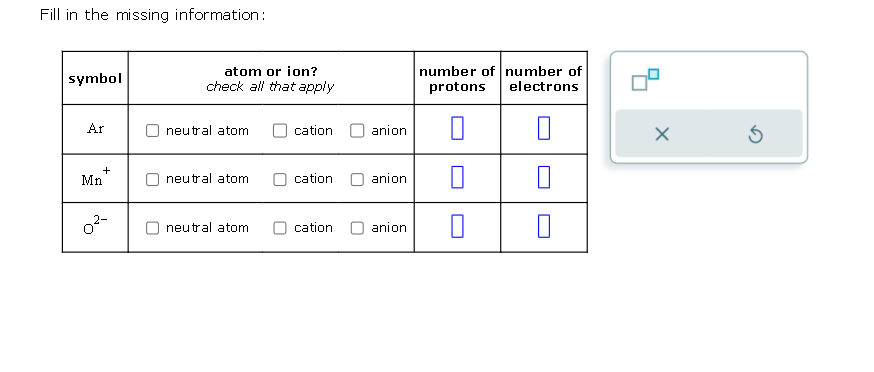Select electrons input box for Mn+

[544, 177]
